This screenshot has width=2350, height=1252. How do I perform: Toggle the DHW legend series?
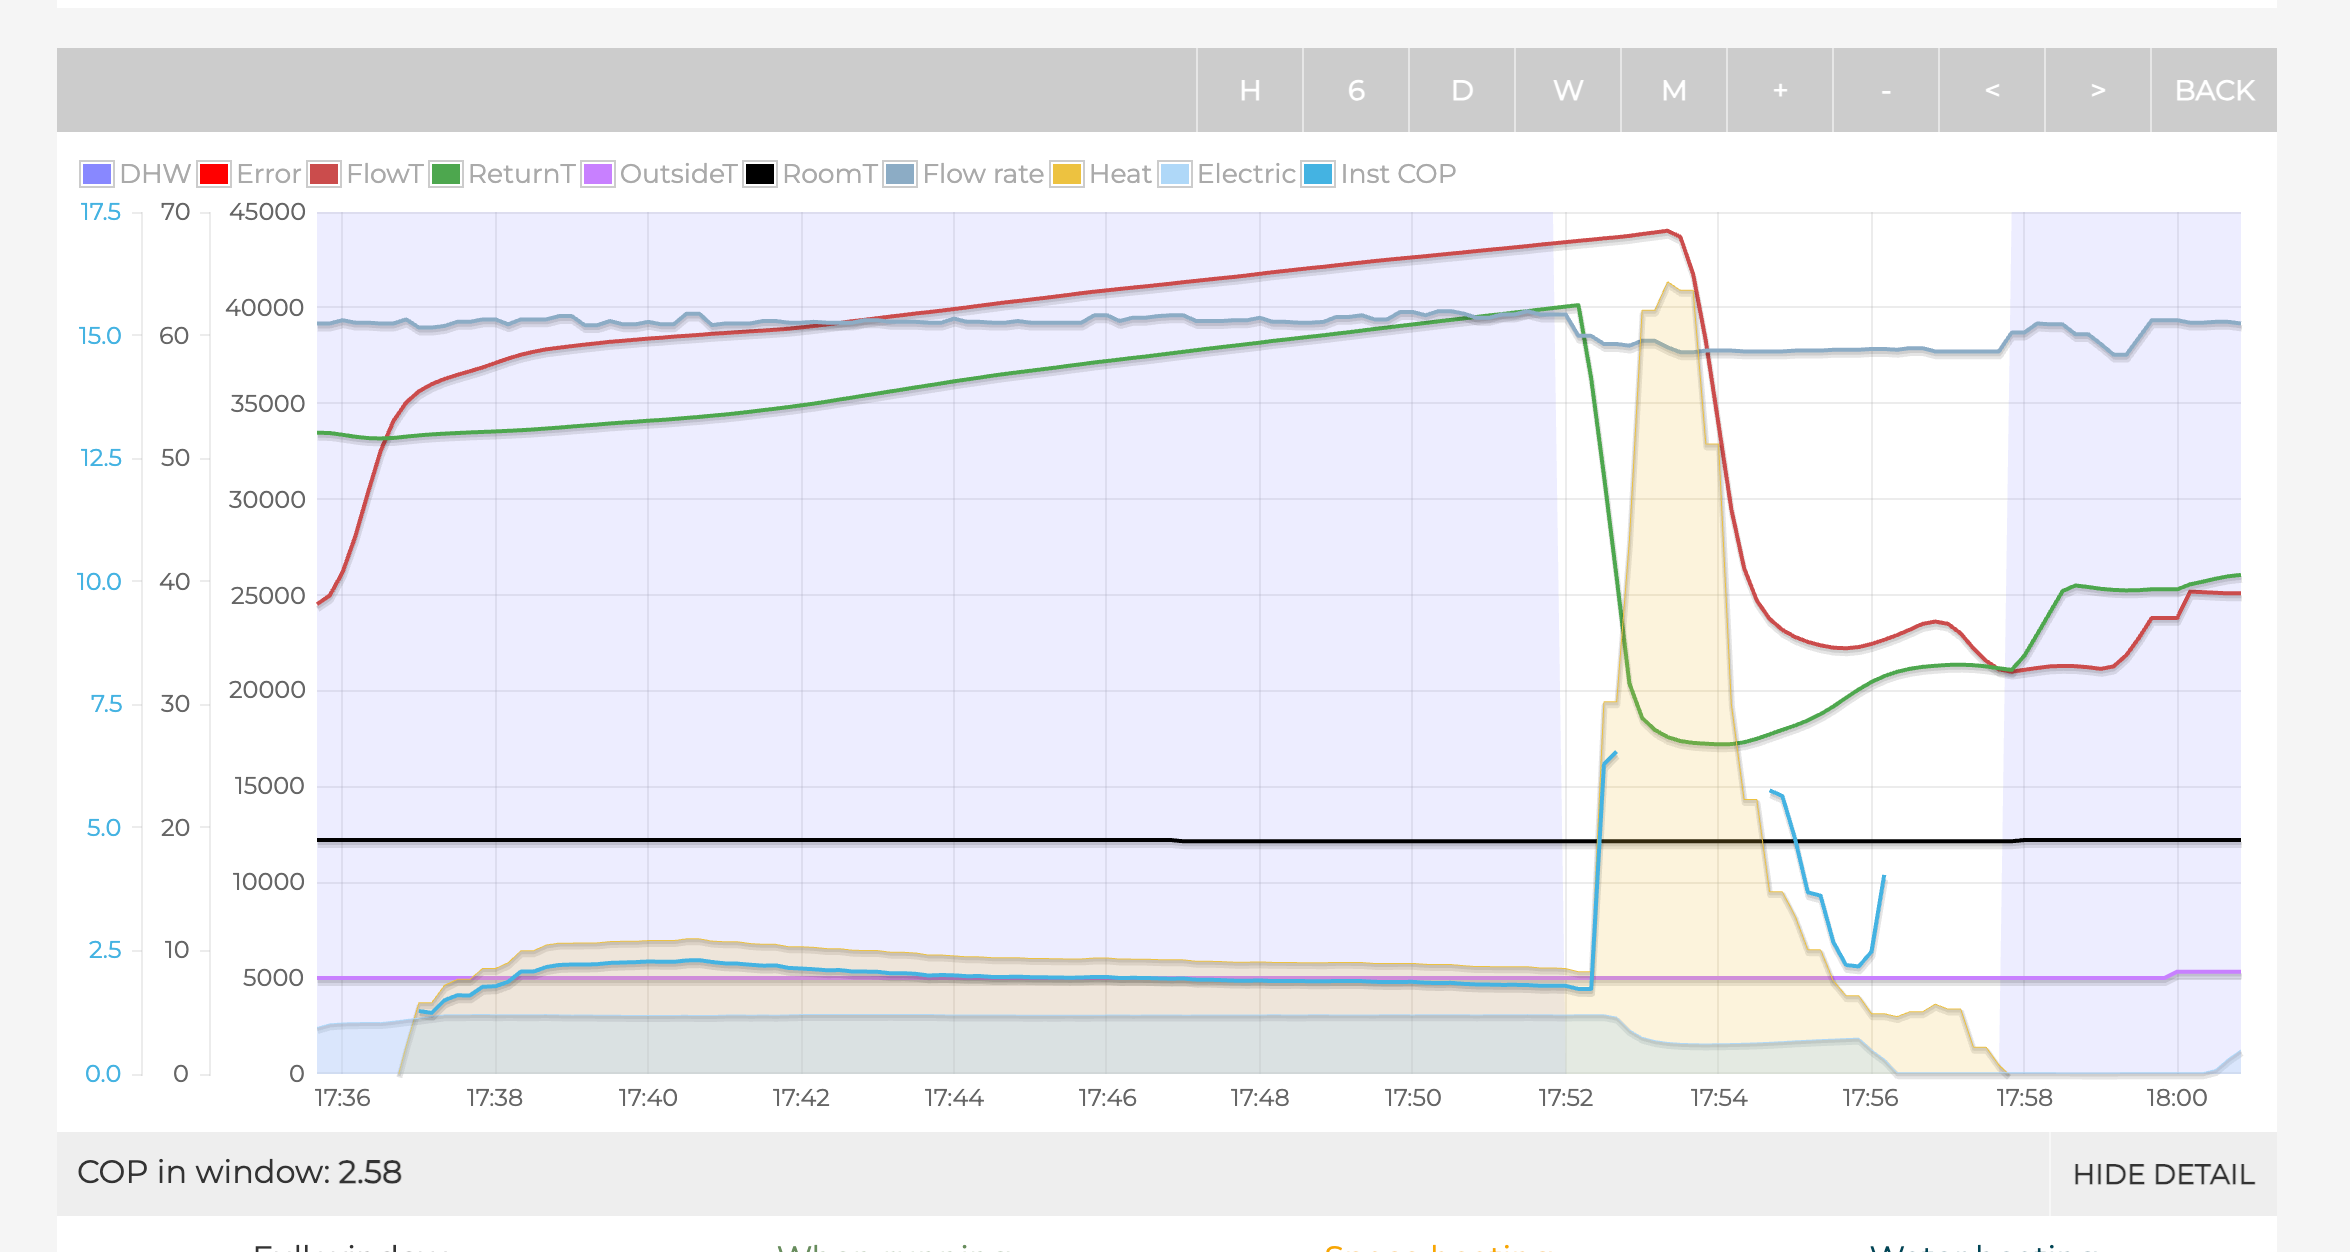(x=154, y=174)
